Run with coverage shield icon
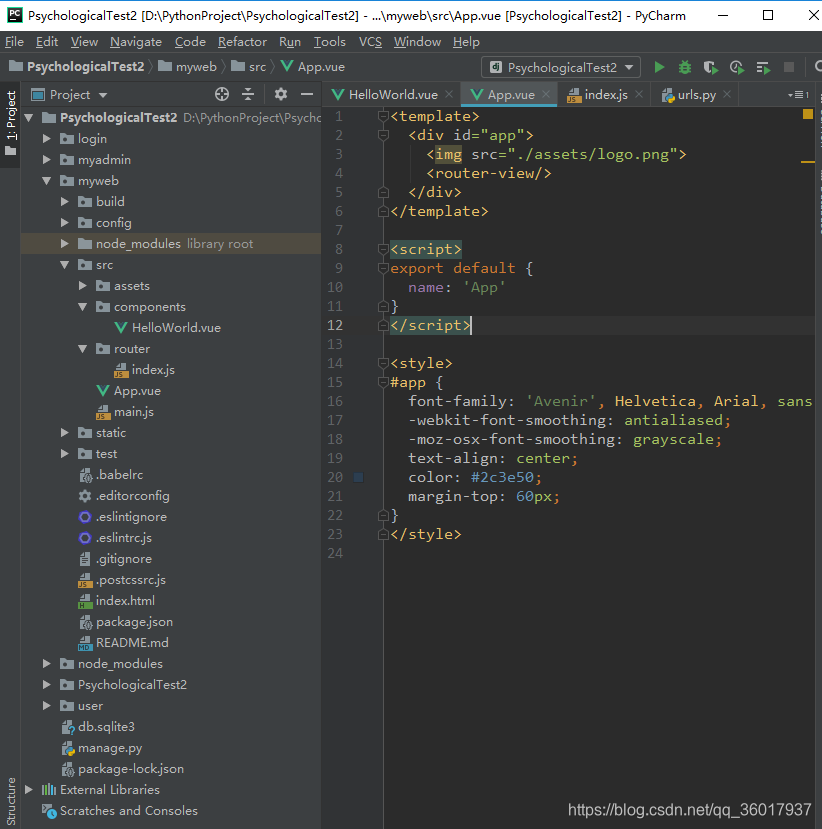This screenshot has width=822, height=829. tap(710, 67)
